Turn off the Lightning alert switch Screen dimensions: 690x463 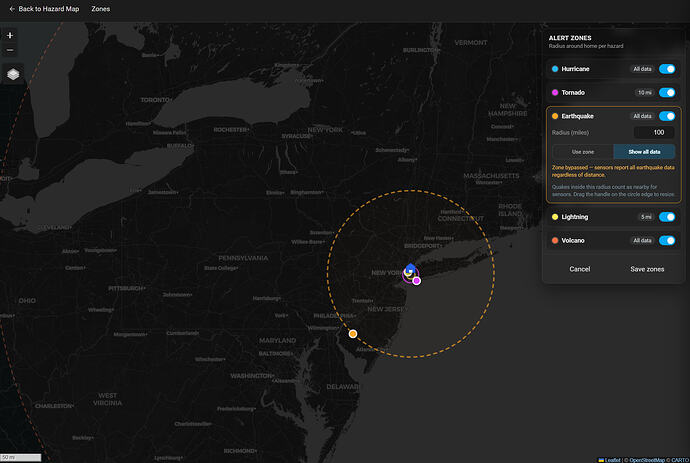pyautogui.click(x=667, y=217)
